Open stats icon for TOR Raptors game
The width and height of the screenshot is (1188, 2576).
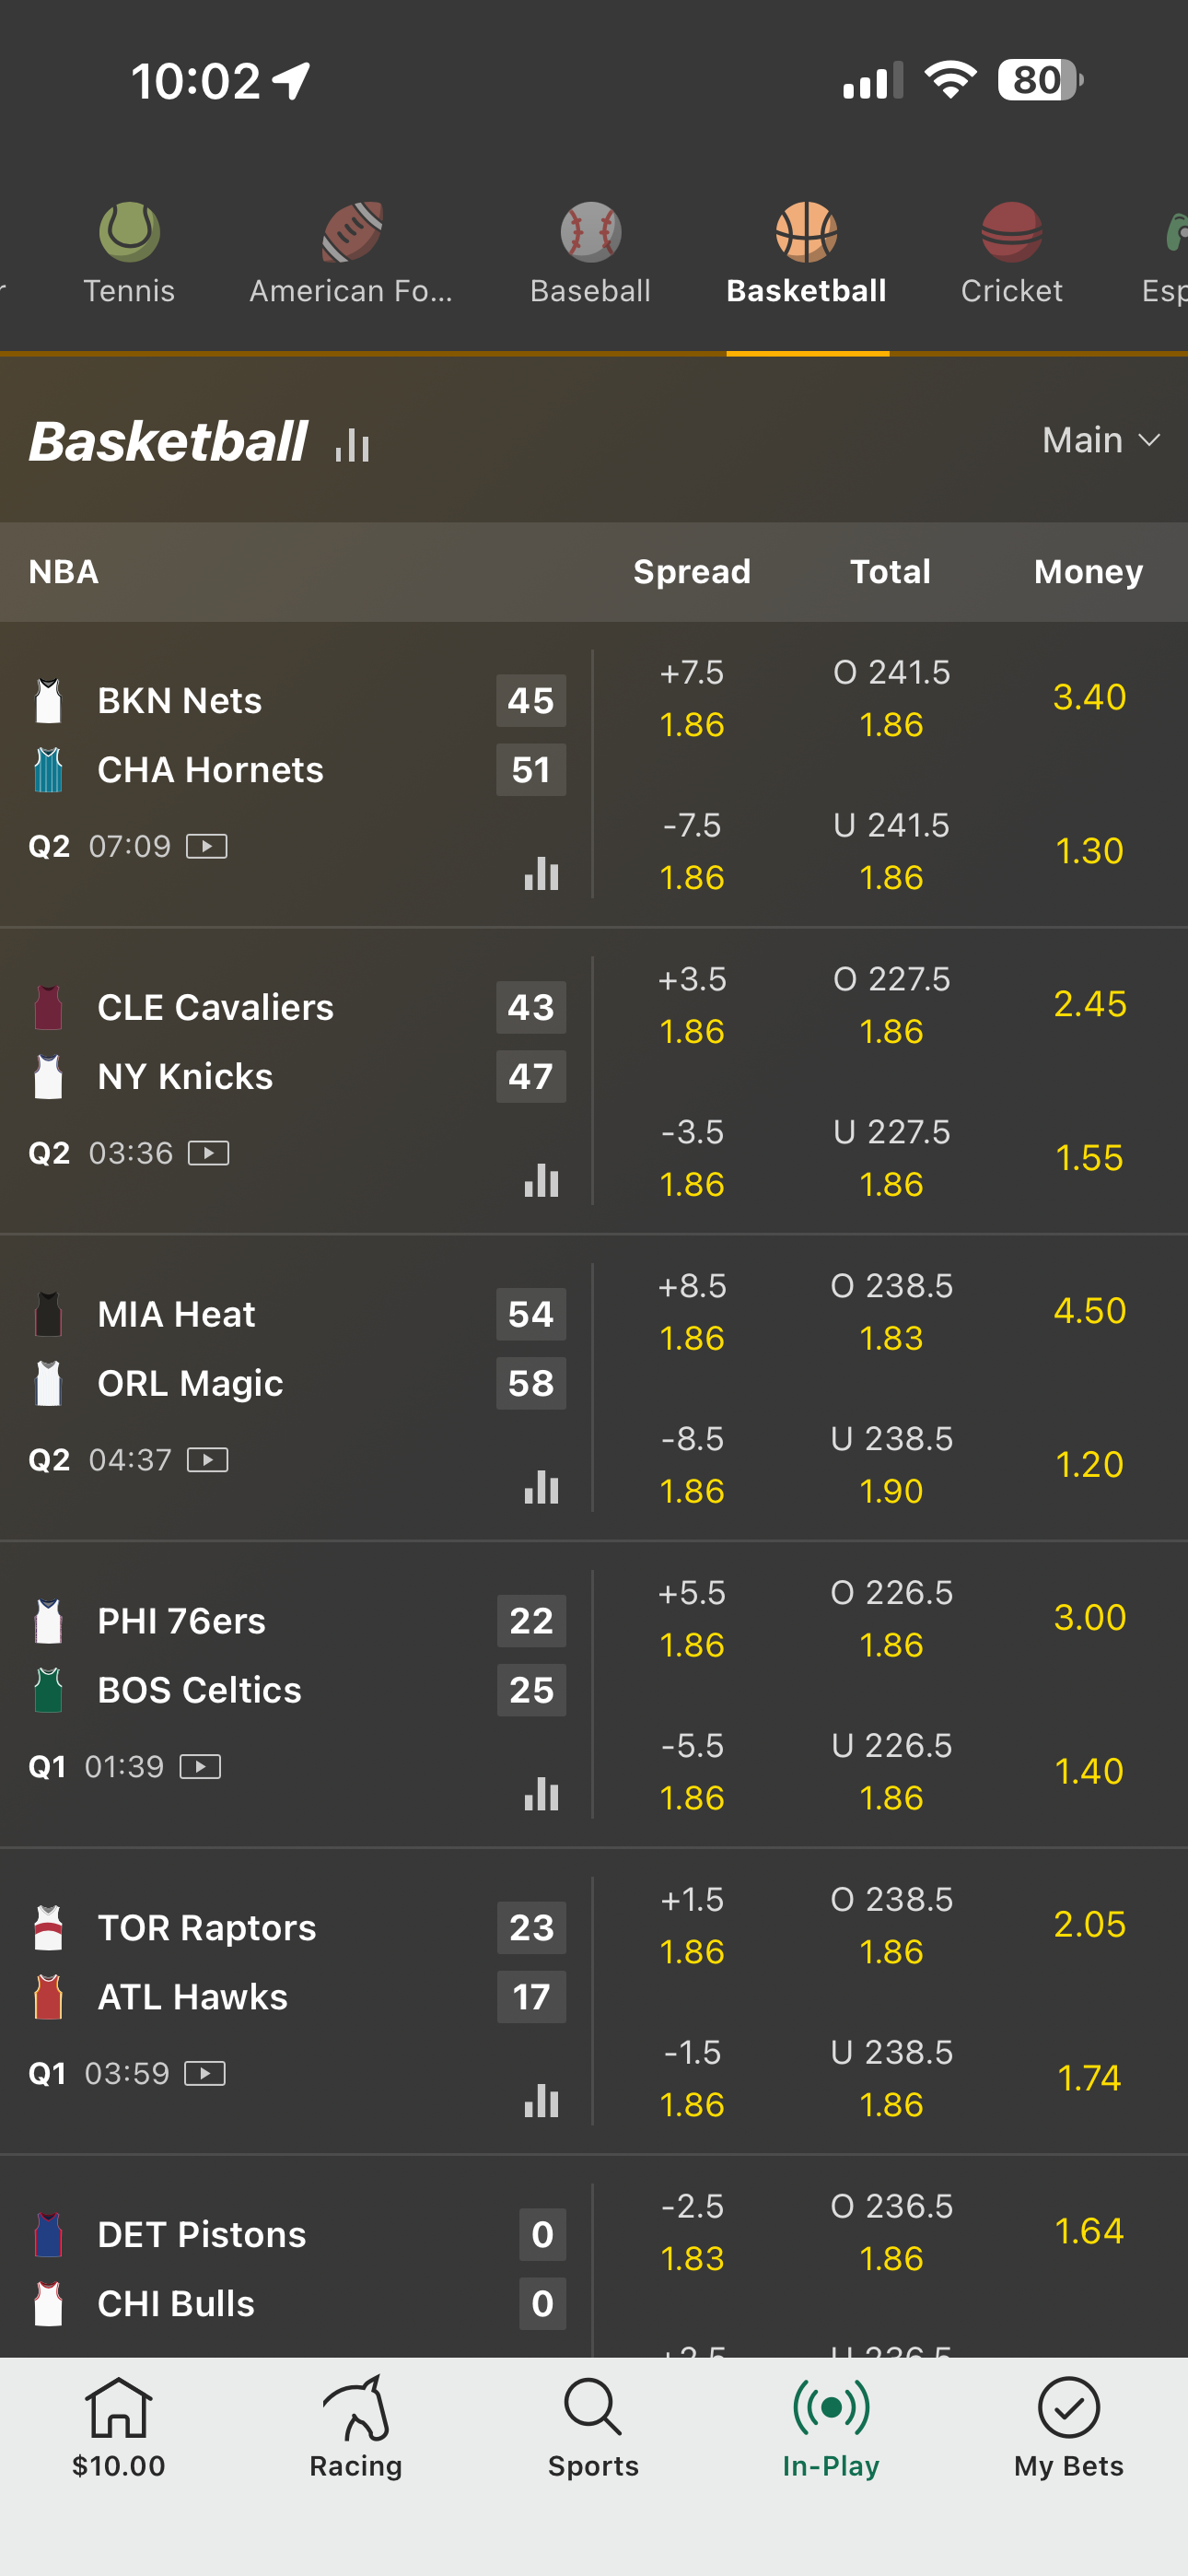pos(541,2101)
